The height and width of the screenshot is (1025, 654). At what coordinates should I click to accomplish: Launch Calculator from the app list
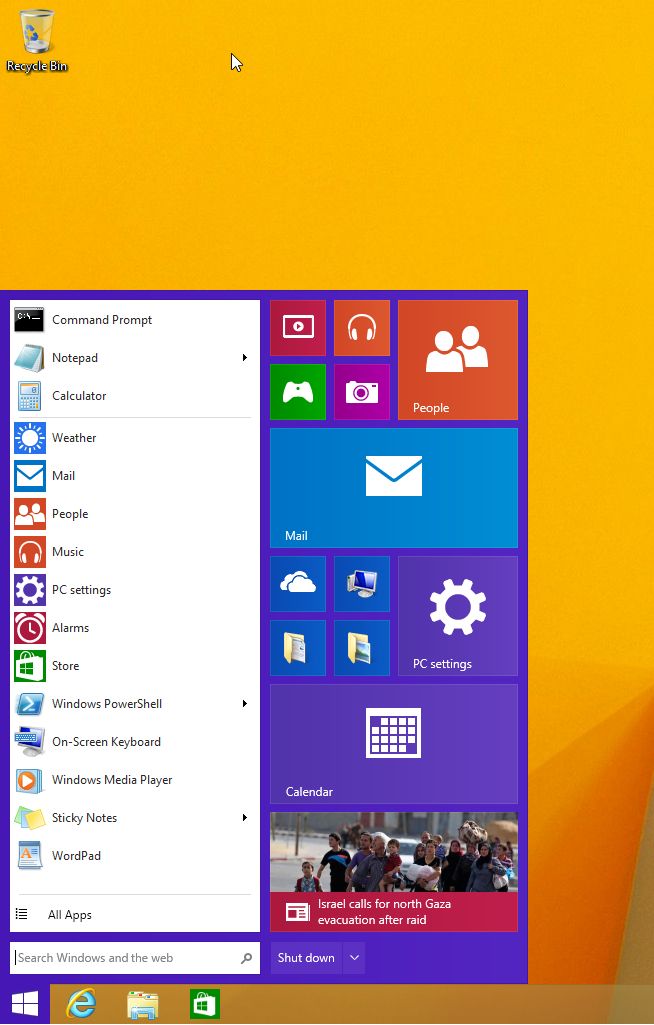pos(133,395)
